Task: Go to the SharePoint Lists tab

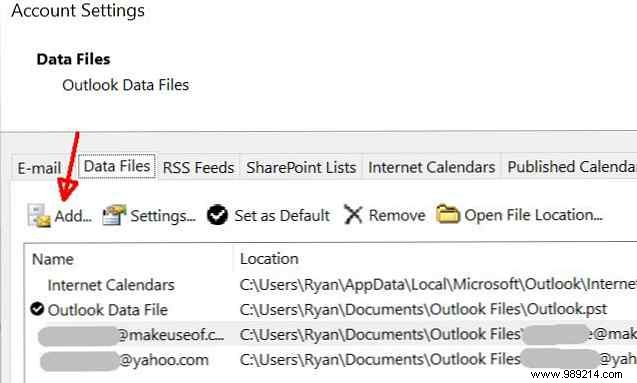Action: tap(301, 168)
